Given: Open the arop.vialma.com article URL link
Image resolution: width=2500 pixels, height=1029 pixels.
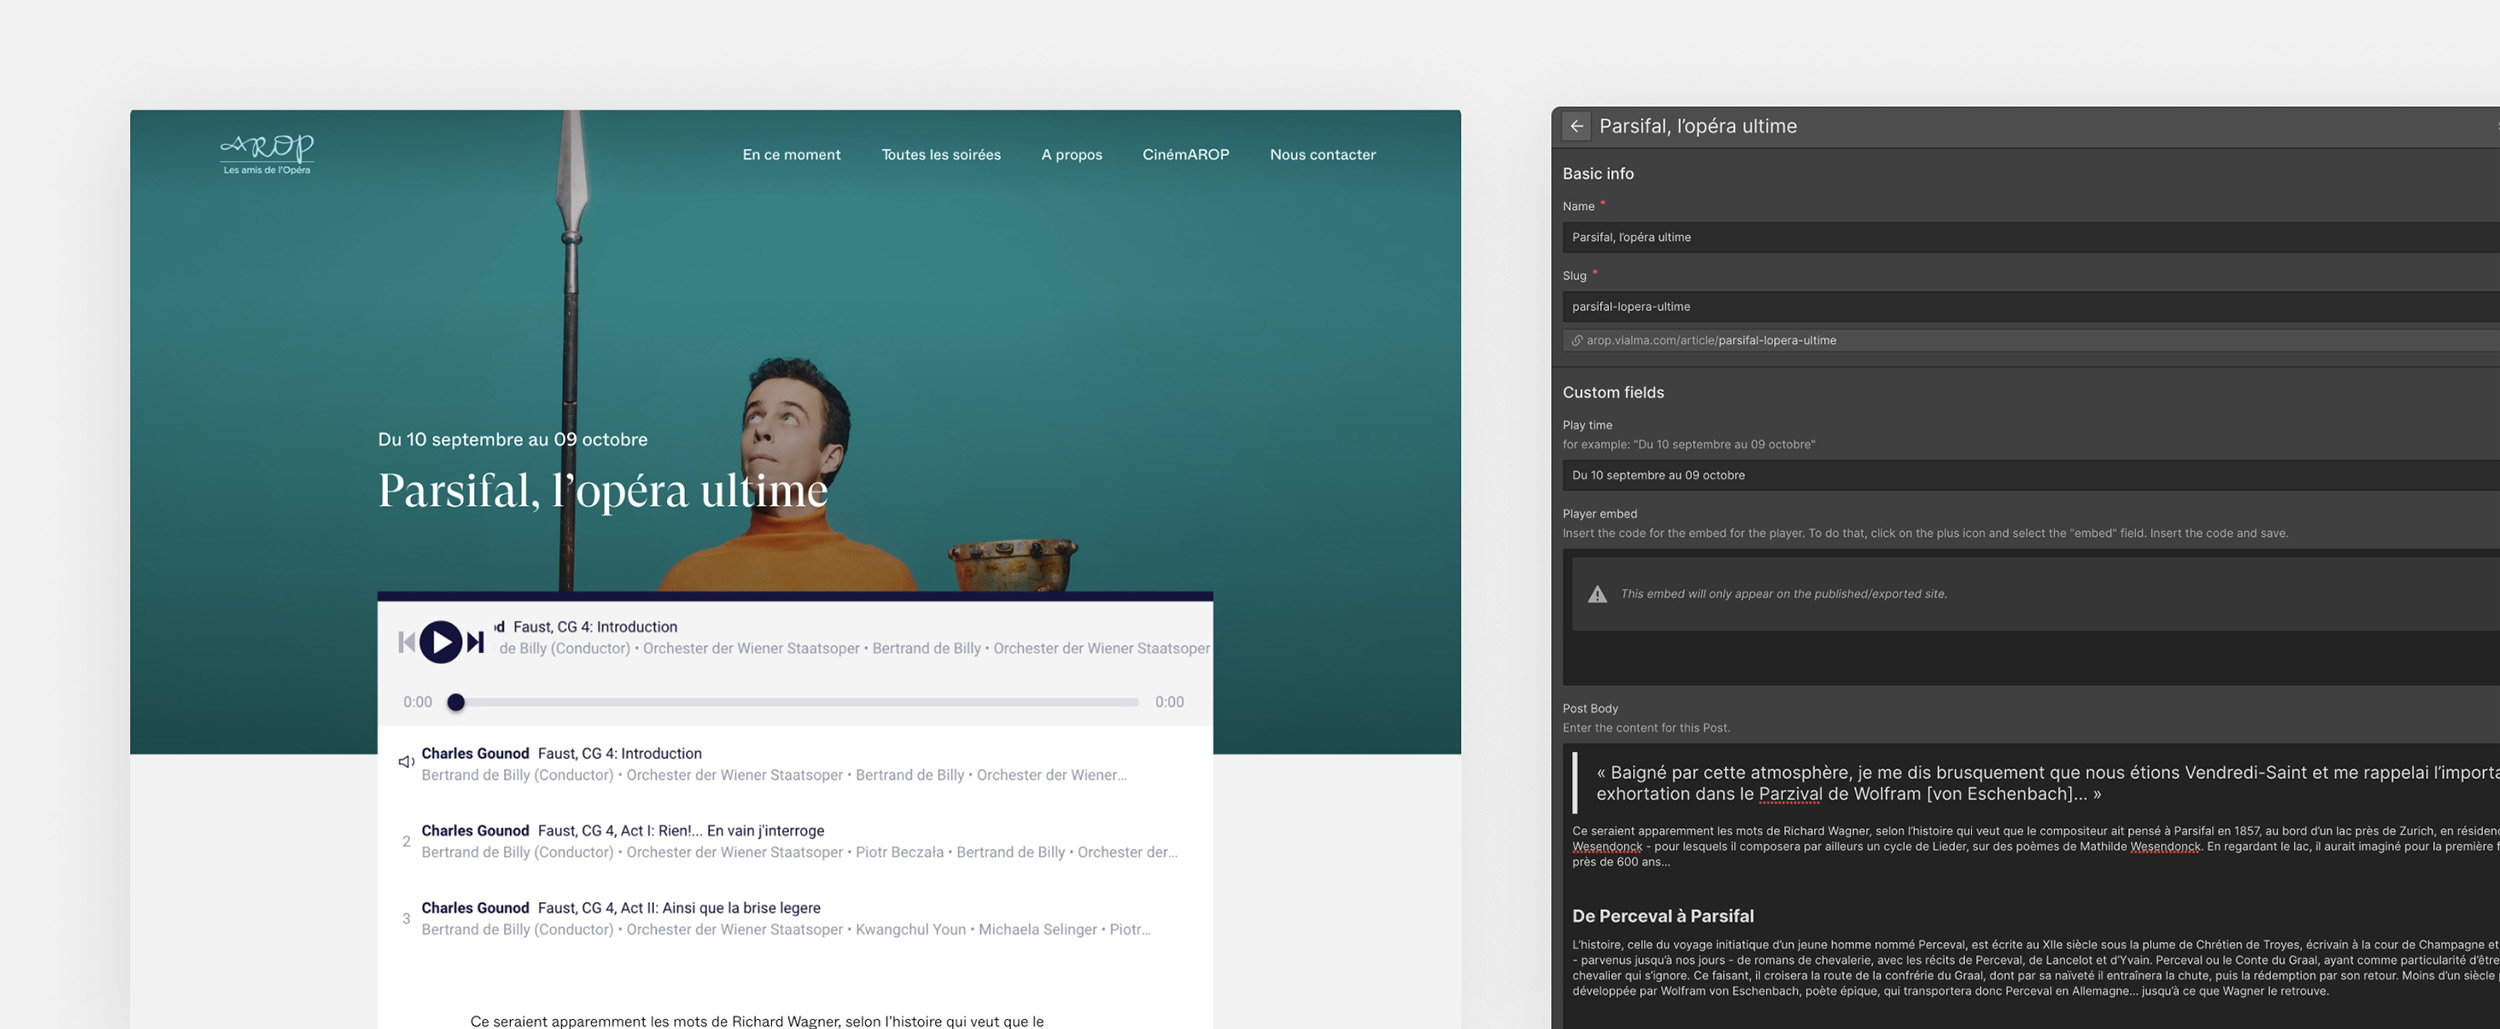Looking at the screenshot, I should [1711, 340].
